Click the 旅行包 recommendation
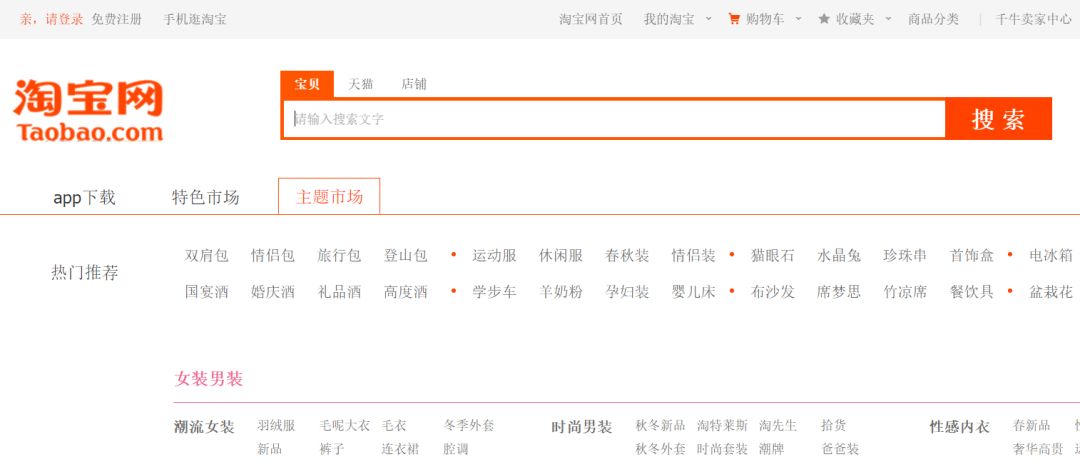Screen dimensions: 1080x462 [340, 256]
